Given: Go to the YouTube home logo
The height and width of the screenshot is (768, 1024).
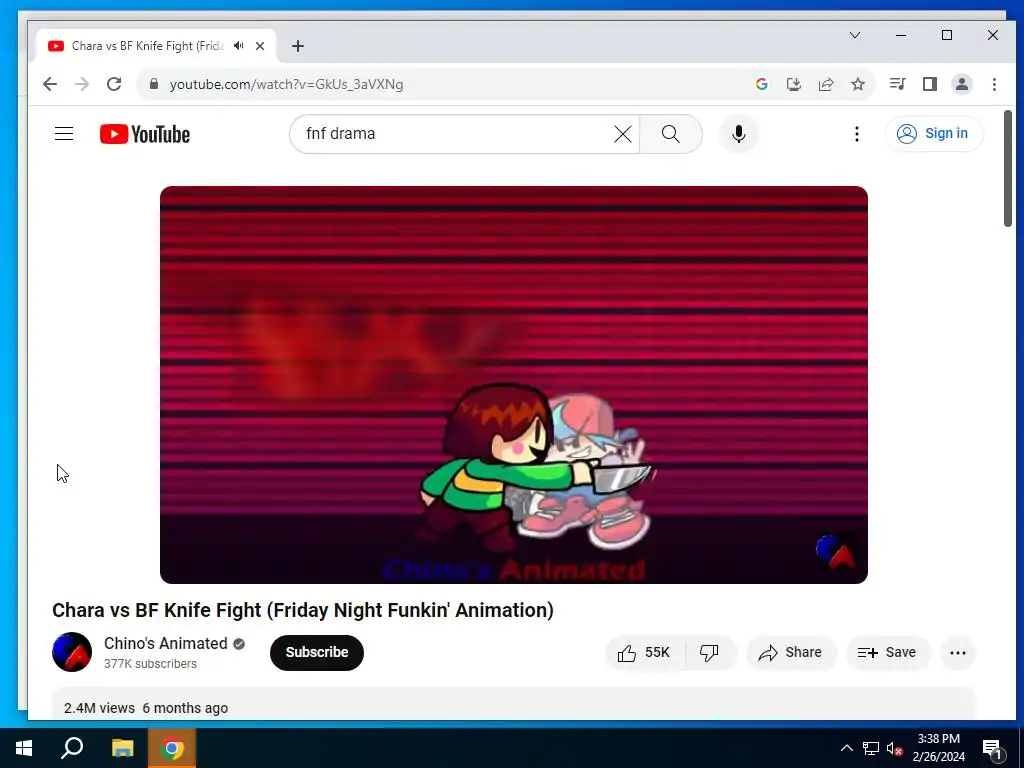Looking at the screenshot, I should pyautogui.click(x=145, y=134).
